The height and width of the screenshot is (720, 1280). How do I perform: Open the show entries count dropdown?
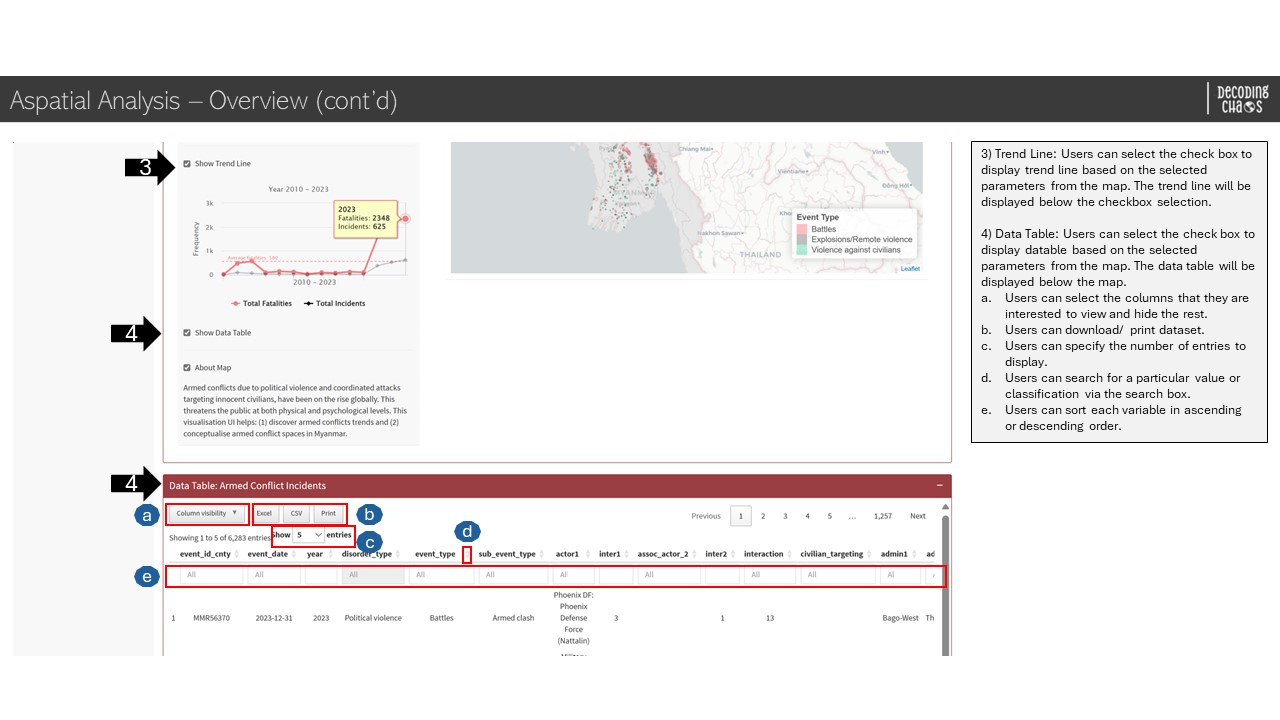pyautogui.click(x=309, y=535)
